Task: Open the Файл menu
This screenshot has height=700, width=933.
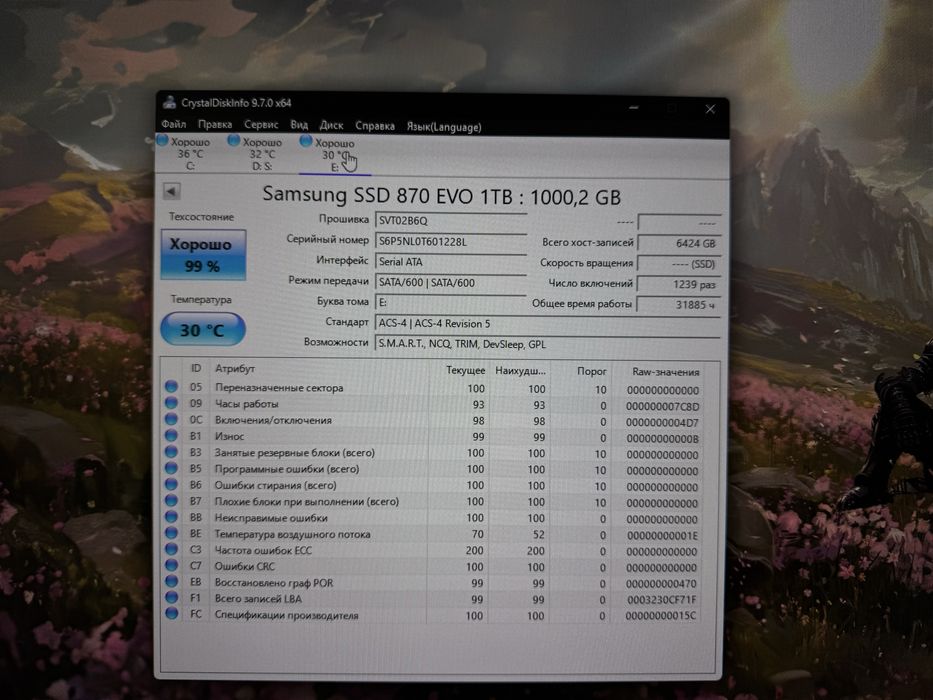Action: pos(174,124)
